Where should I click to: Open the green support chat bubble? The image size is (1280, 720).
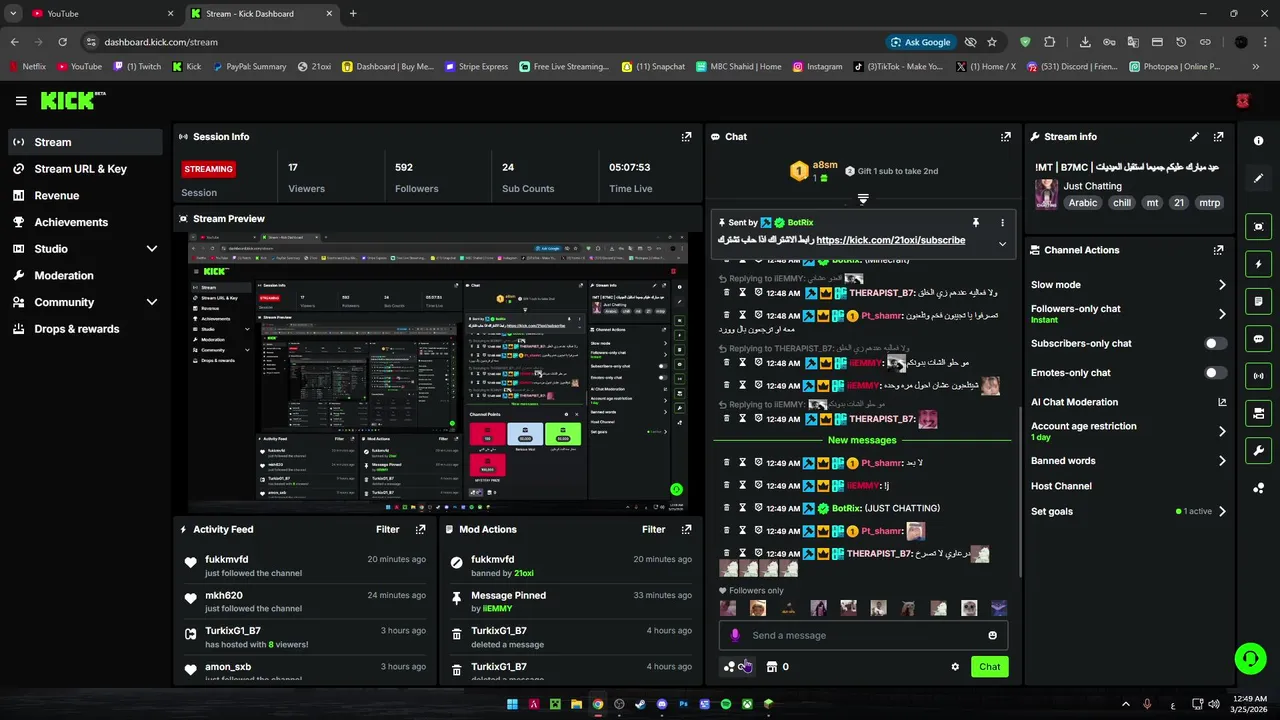[x=1250, y=658]
